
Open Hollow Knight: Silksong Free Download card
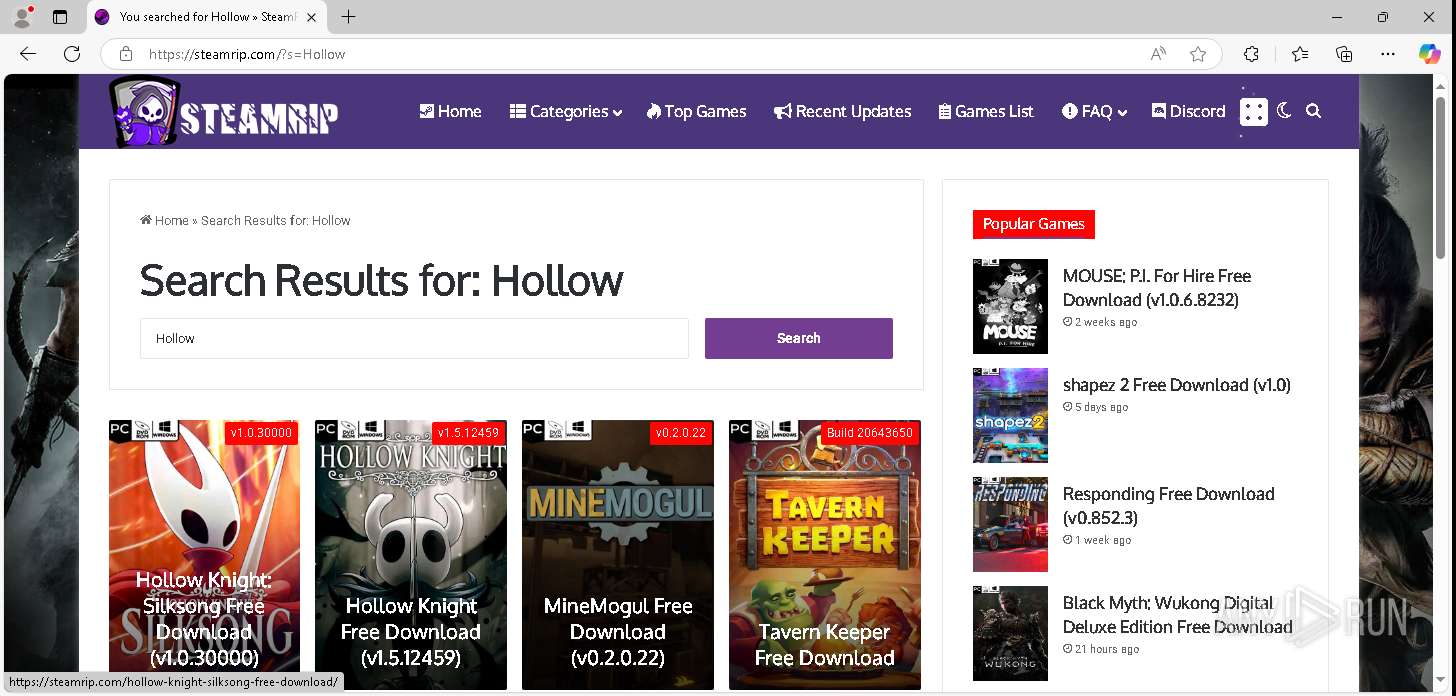[204, 555]
